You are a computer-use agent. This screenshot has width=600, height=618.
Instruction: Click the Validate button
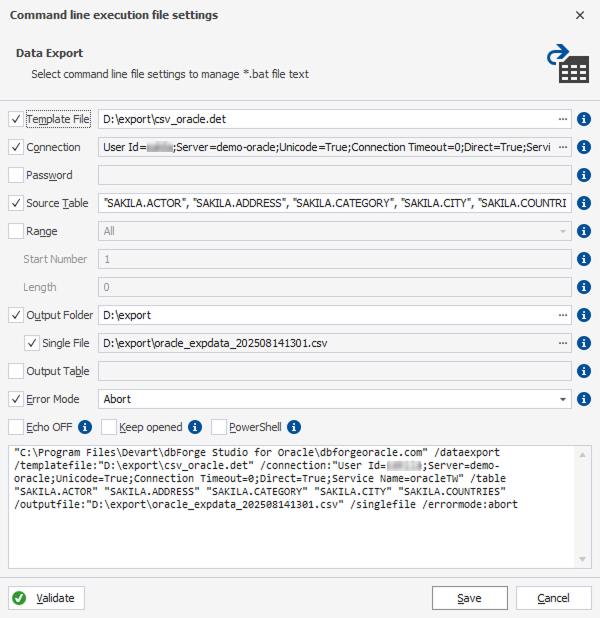coord(47,598)
